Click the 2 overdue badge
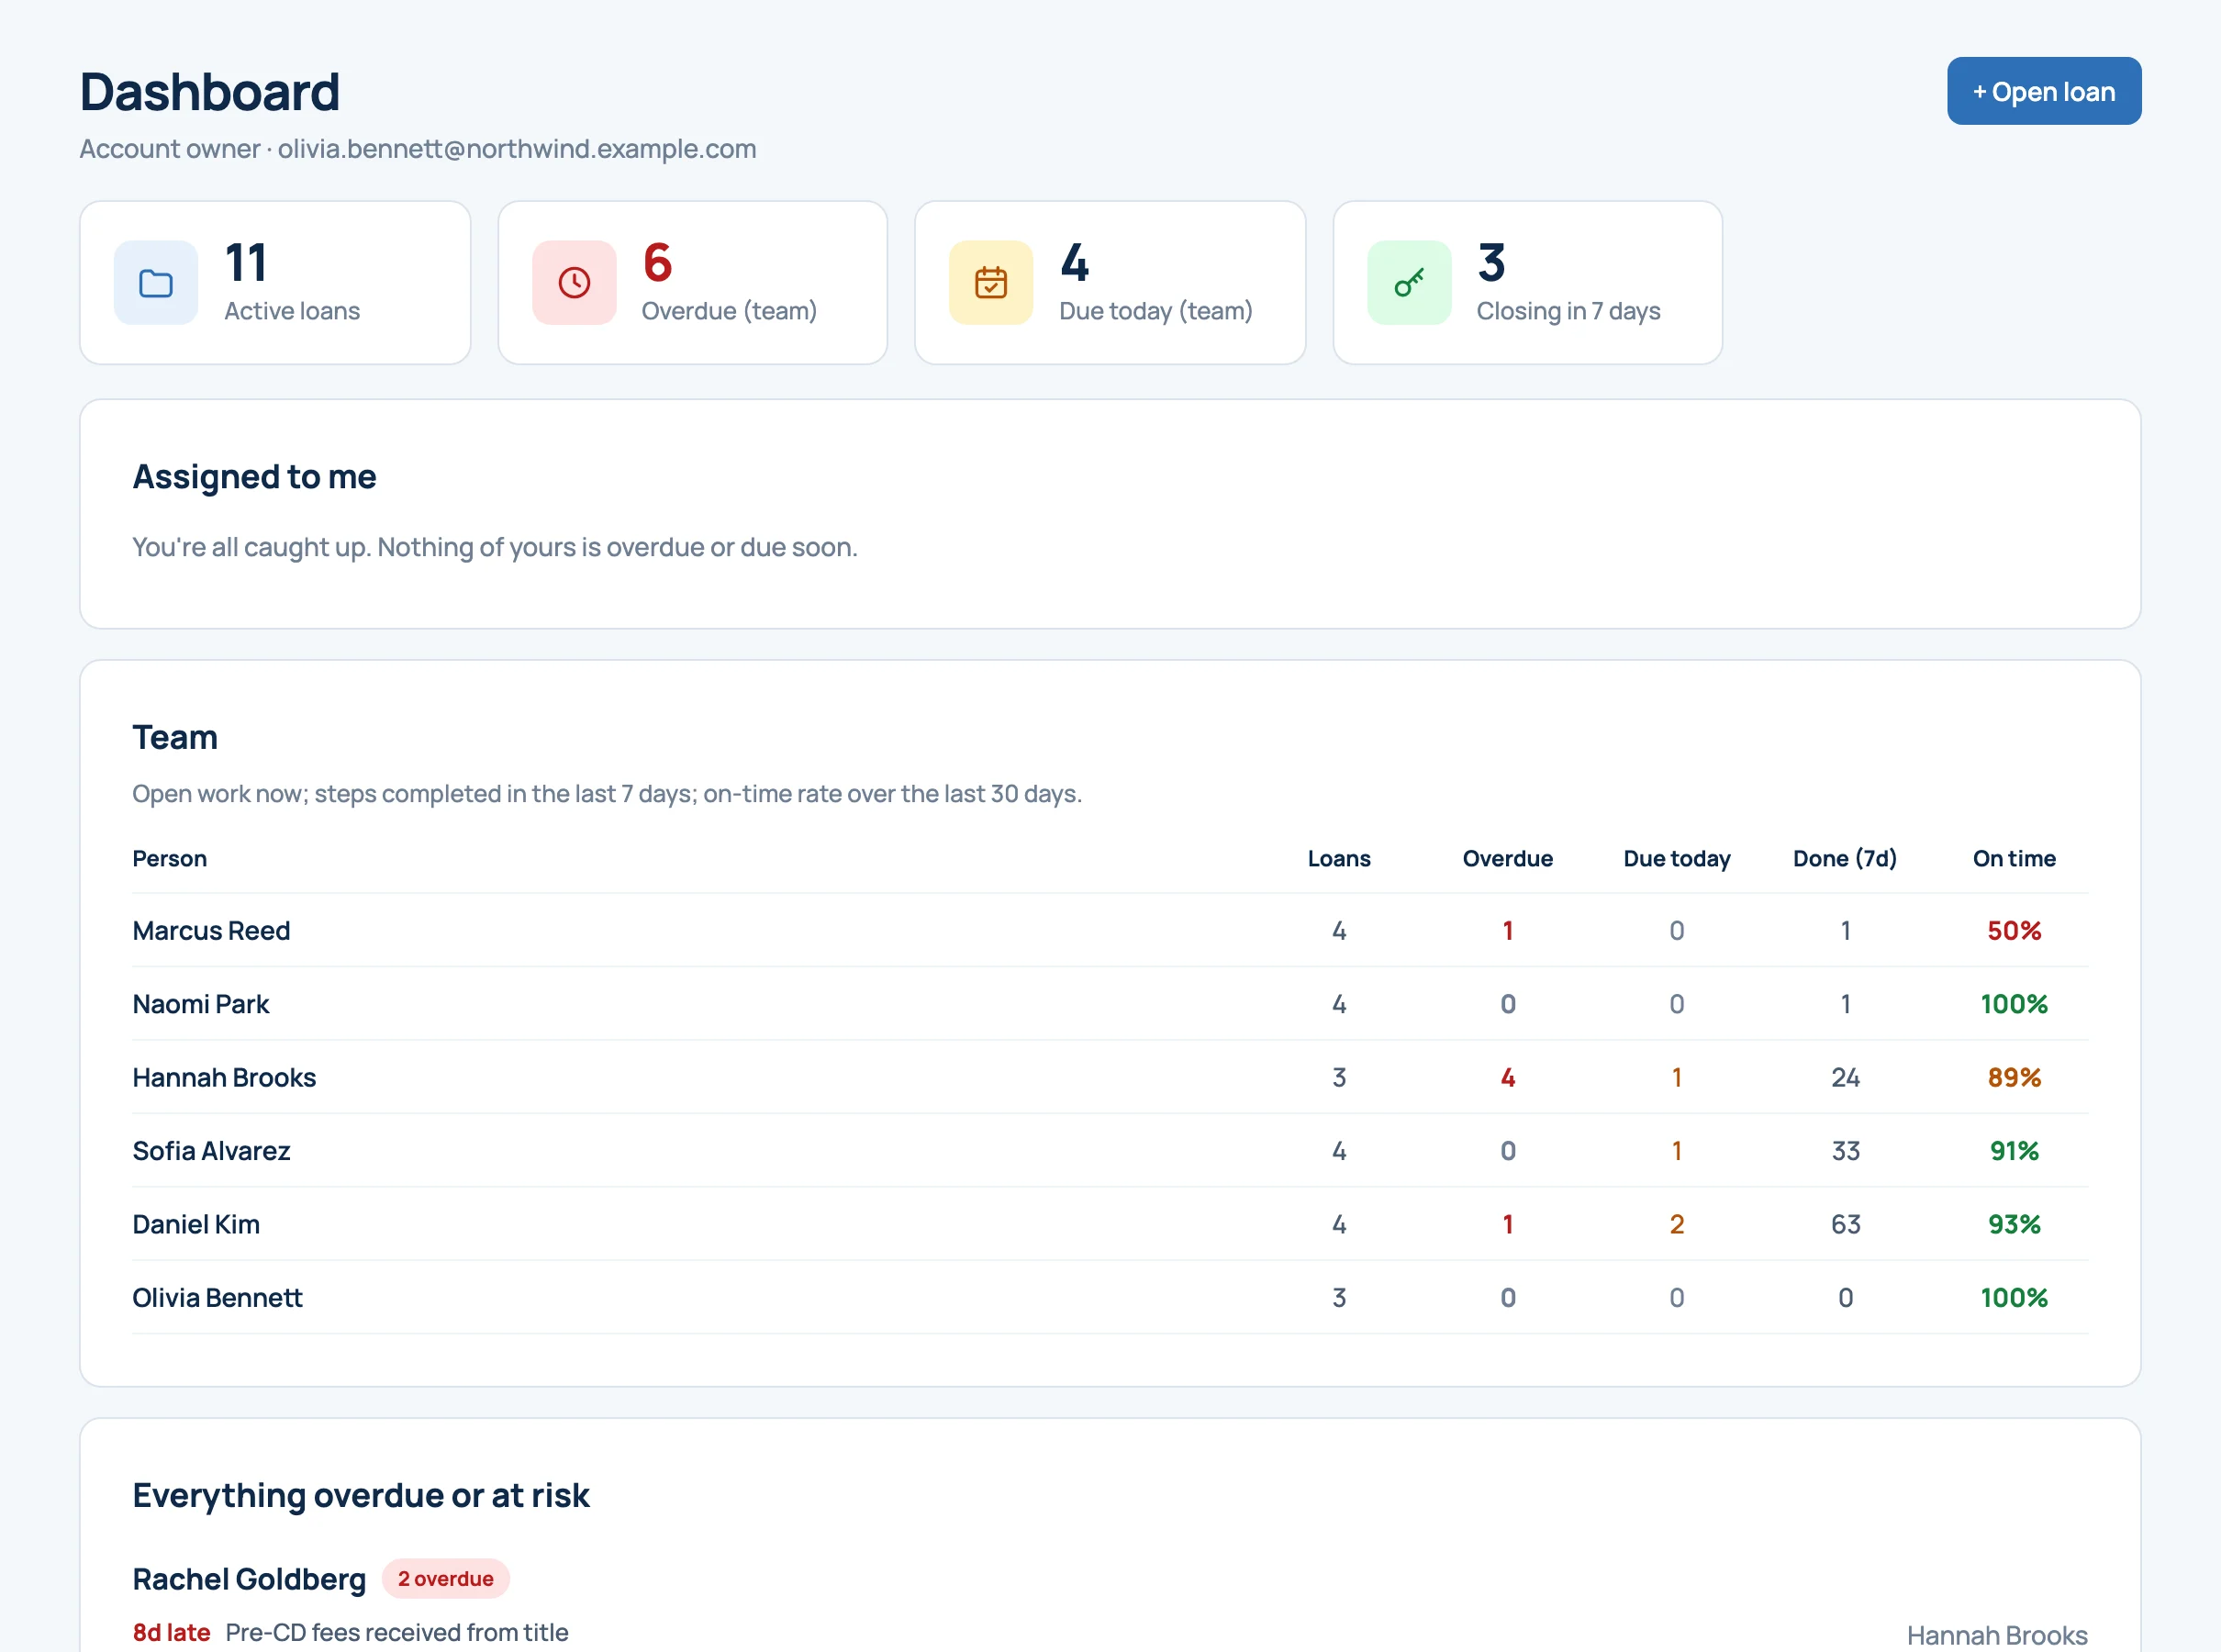Screen dimensions: 2221x1652 pos(446,1579)
